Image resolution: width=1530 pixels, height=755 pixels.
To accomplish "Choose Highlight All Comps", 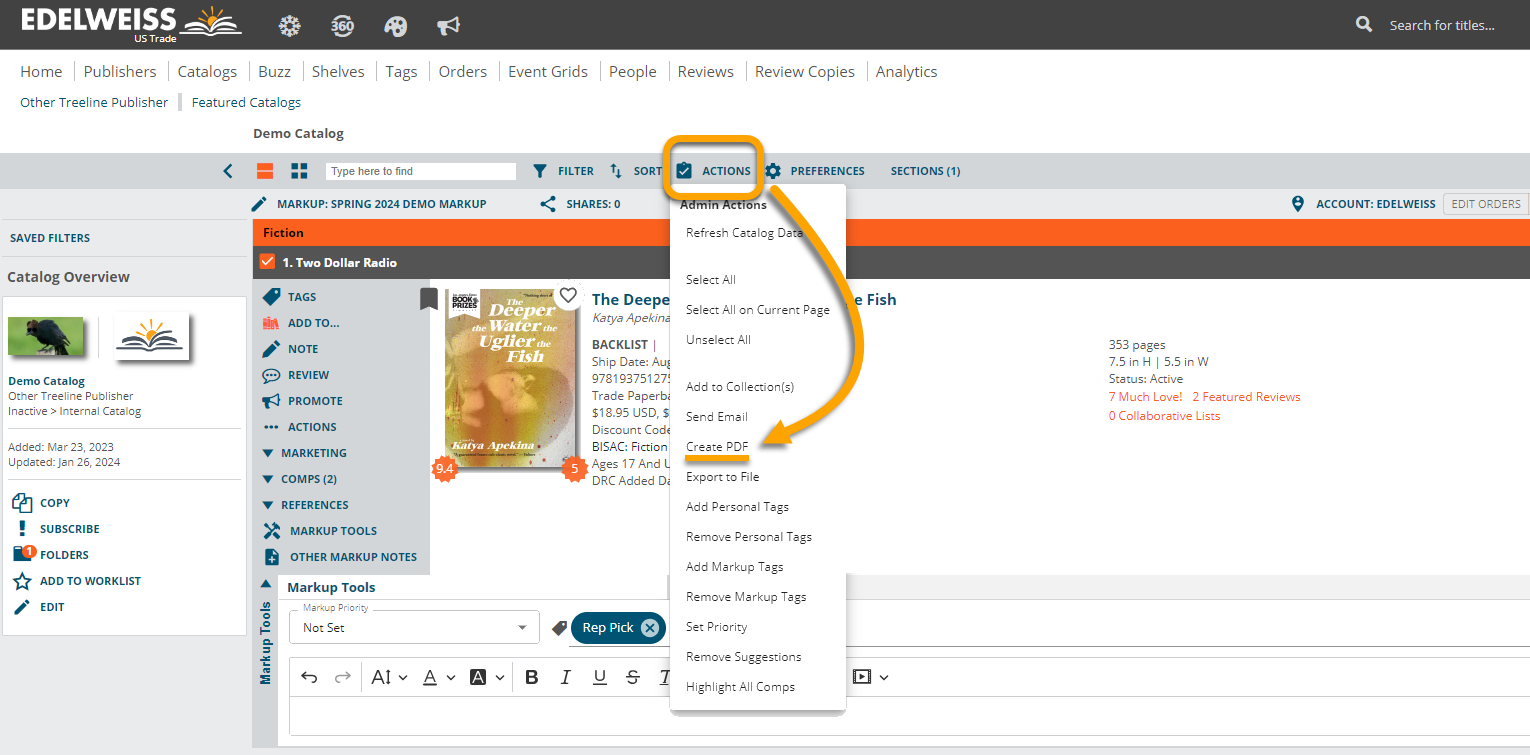I will click(740, 687).
